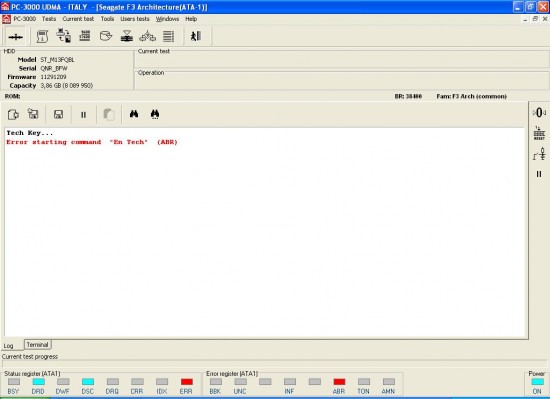Open the firmware modules grid icon
This screenshot has width=550, height=399.
85,36
